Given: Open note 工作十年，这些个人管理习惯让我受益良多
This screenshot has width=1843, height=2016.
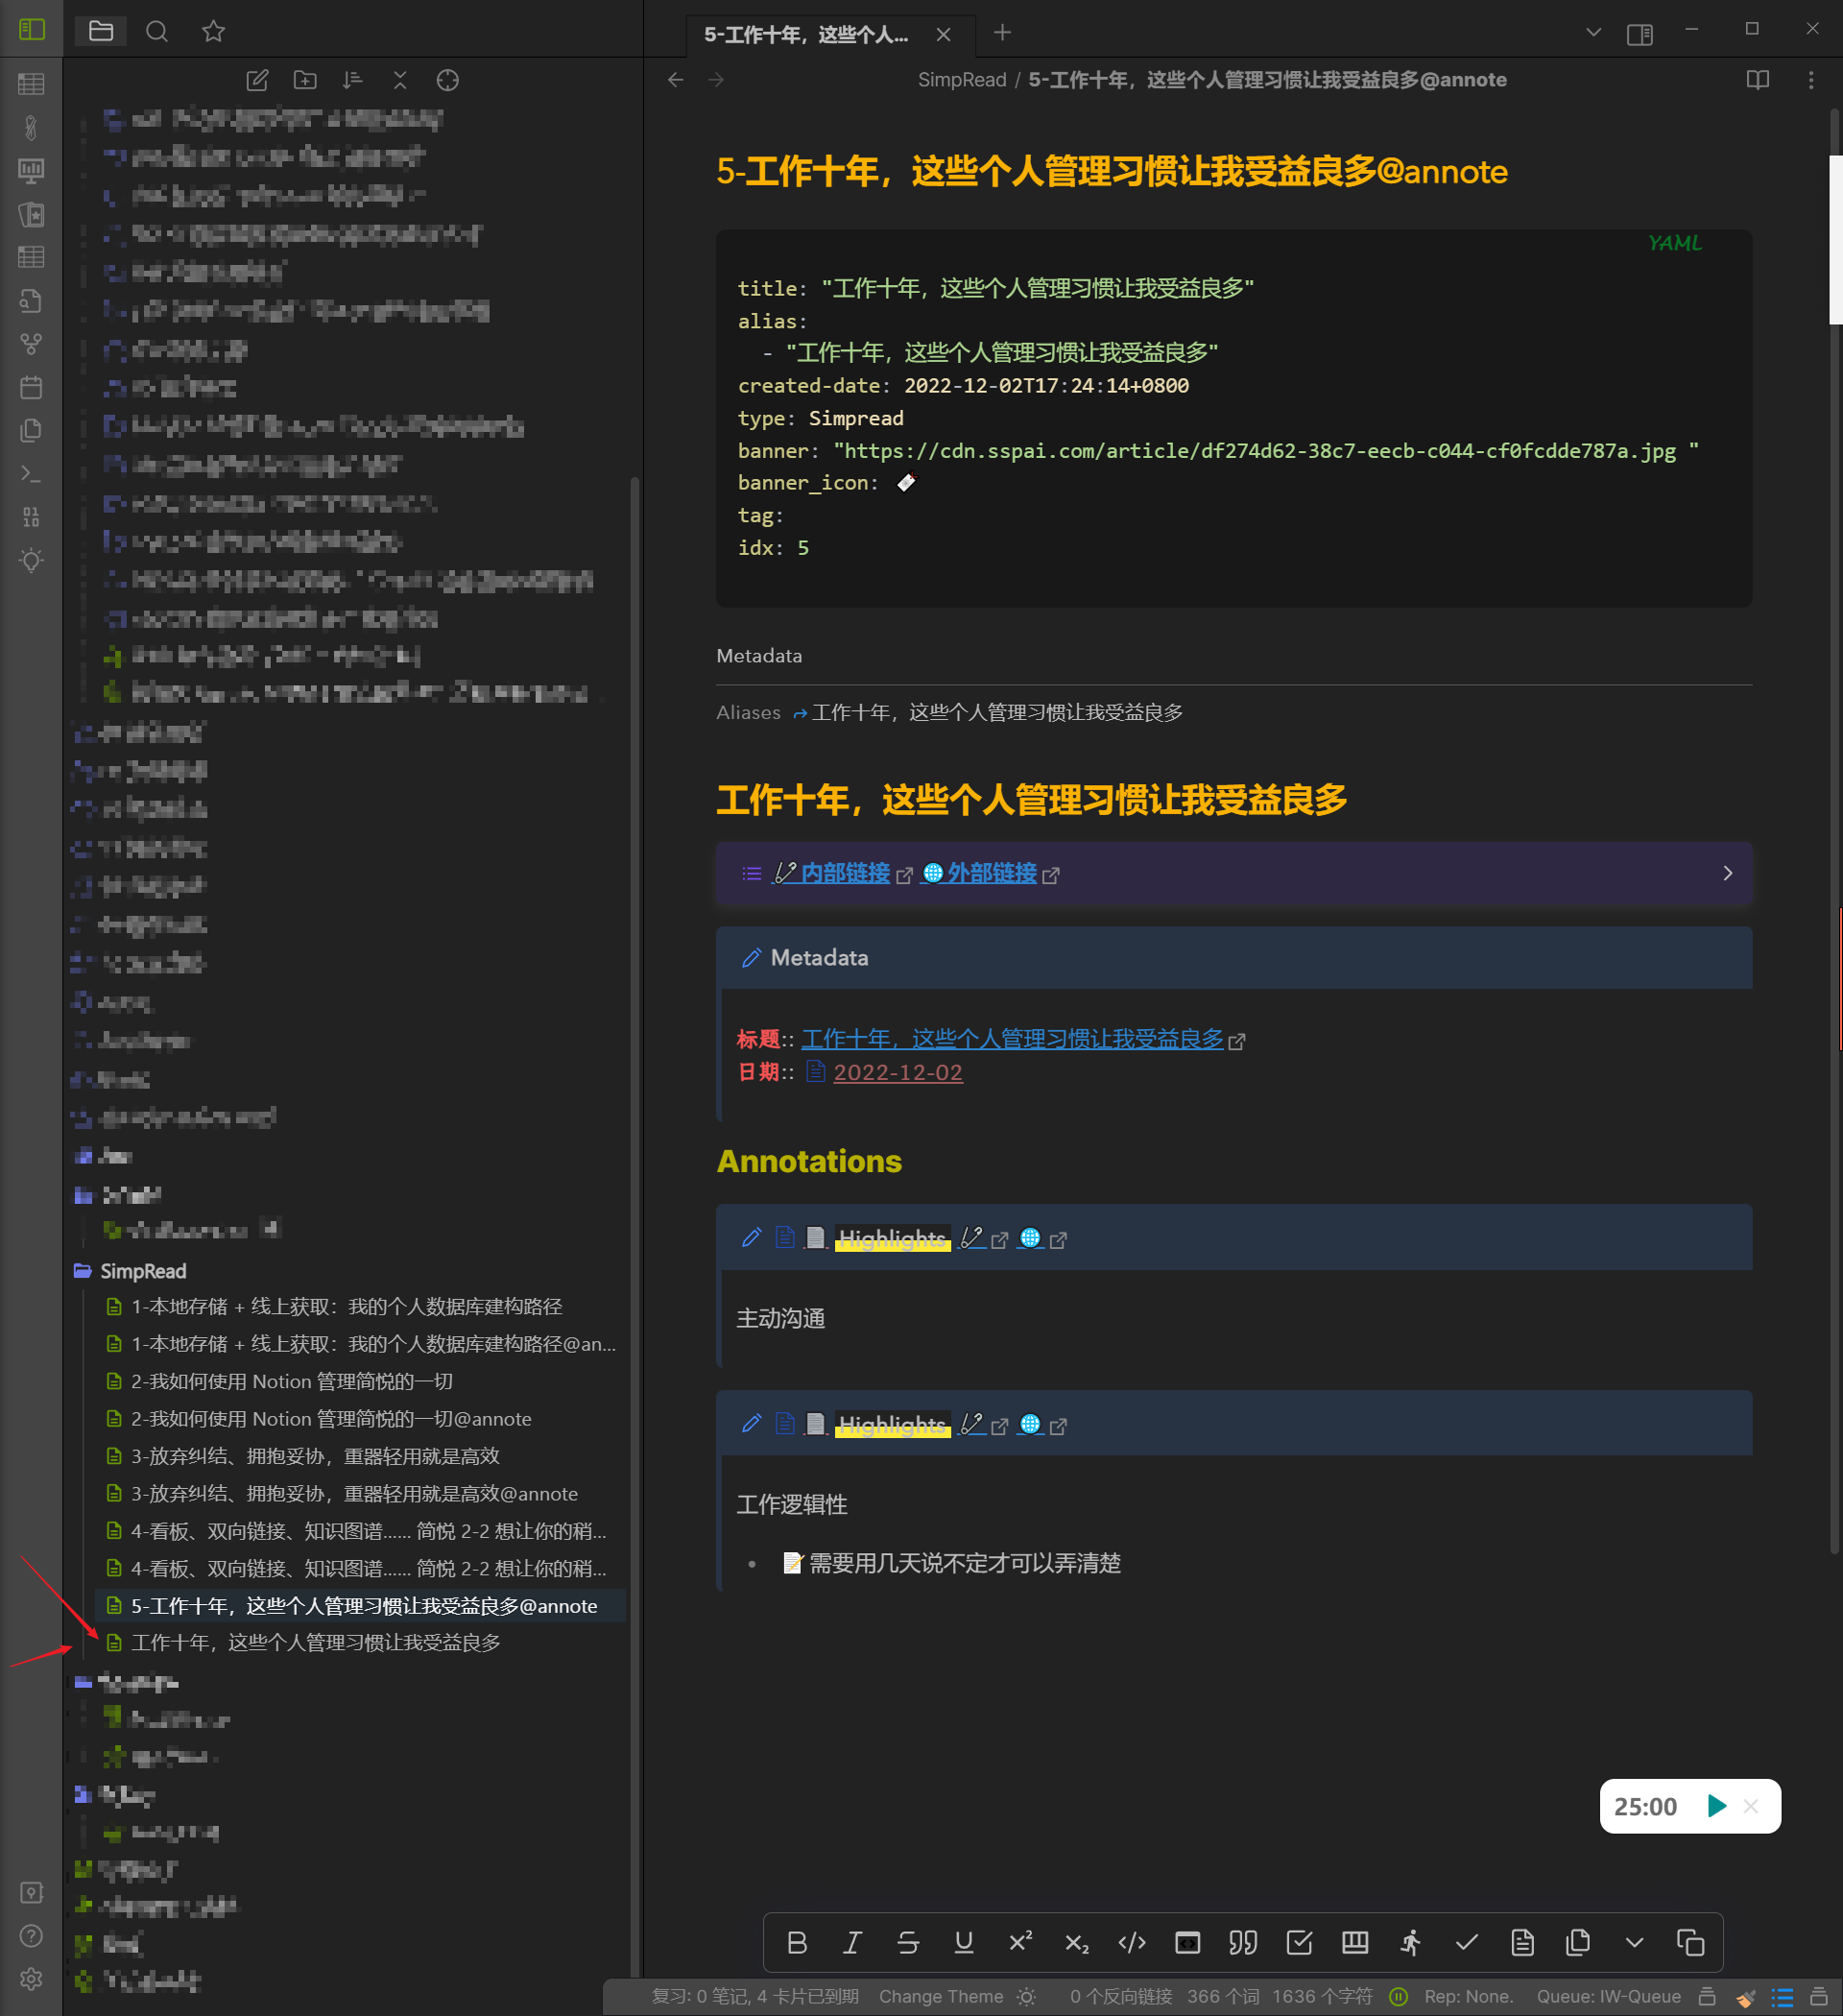Looking at the screenshot, I should tap(316, 1642).
